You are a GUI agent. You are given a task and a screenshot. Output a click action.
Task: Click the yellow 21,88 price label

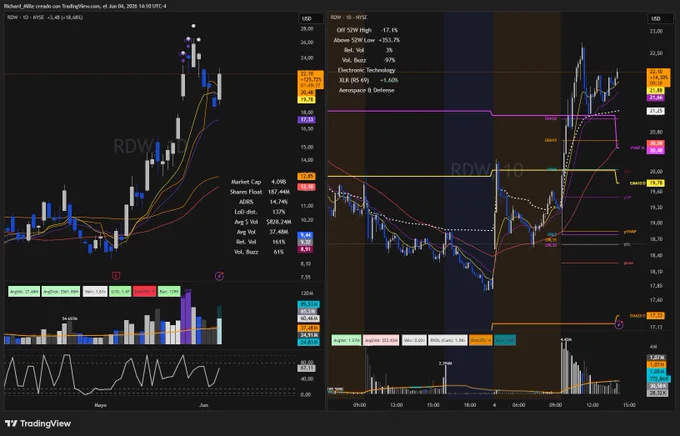(655, 90)
